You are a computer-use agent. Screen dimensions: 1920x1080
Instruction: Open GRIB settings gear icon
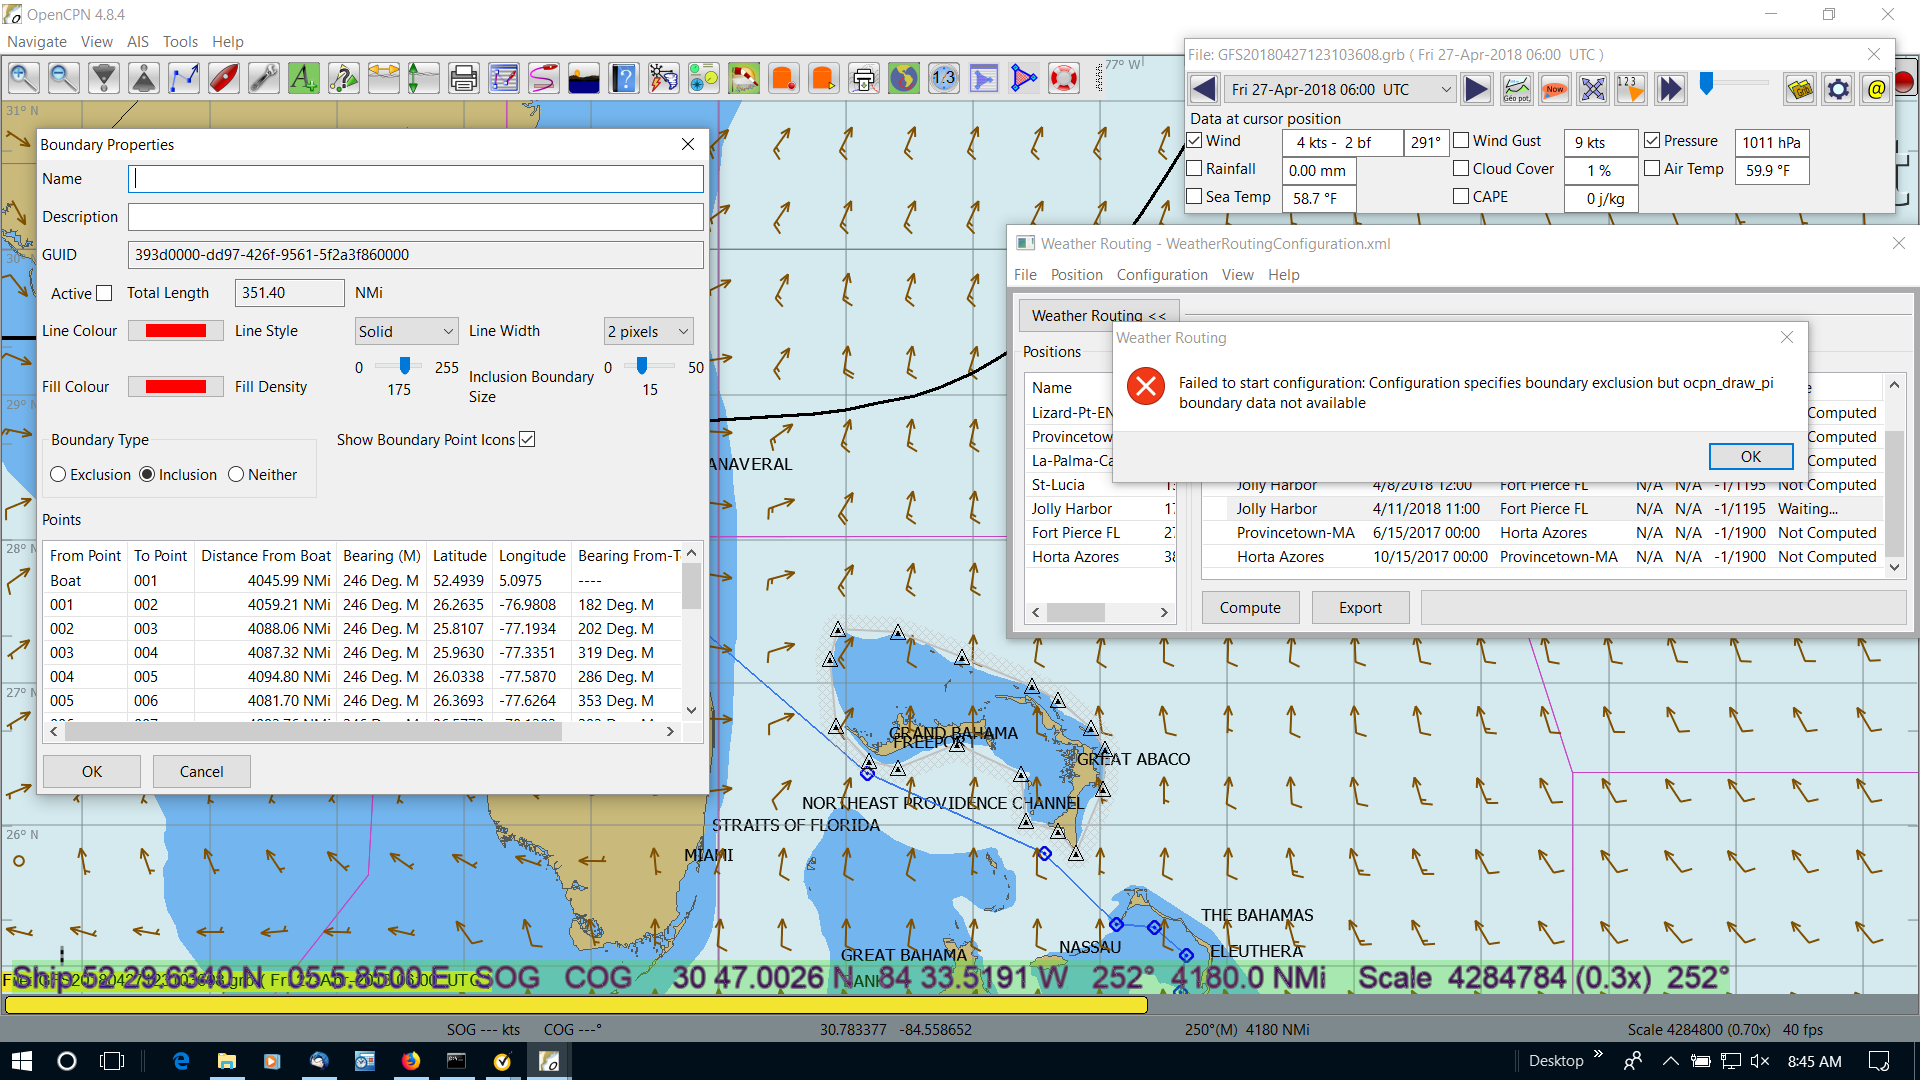click(x=1838, y=89)
